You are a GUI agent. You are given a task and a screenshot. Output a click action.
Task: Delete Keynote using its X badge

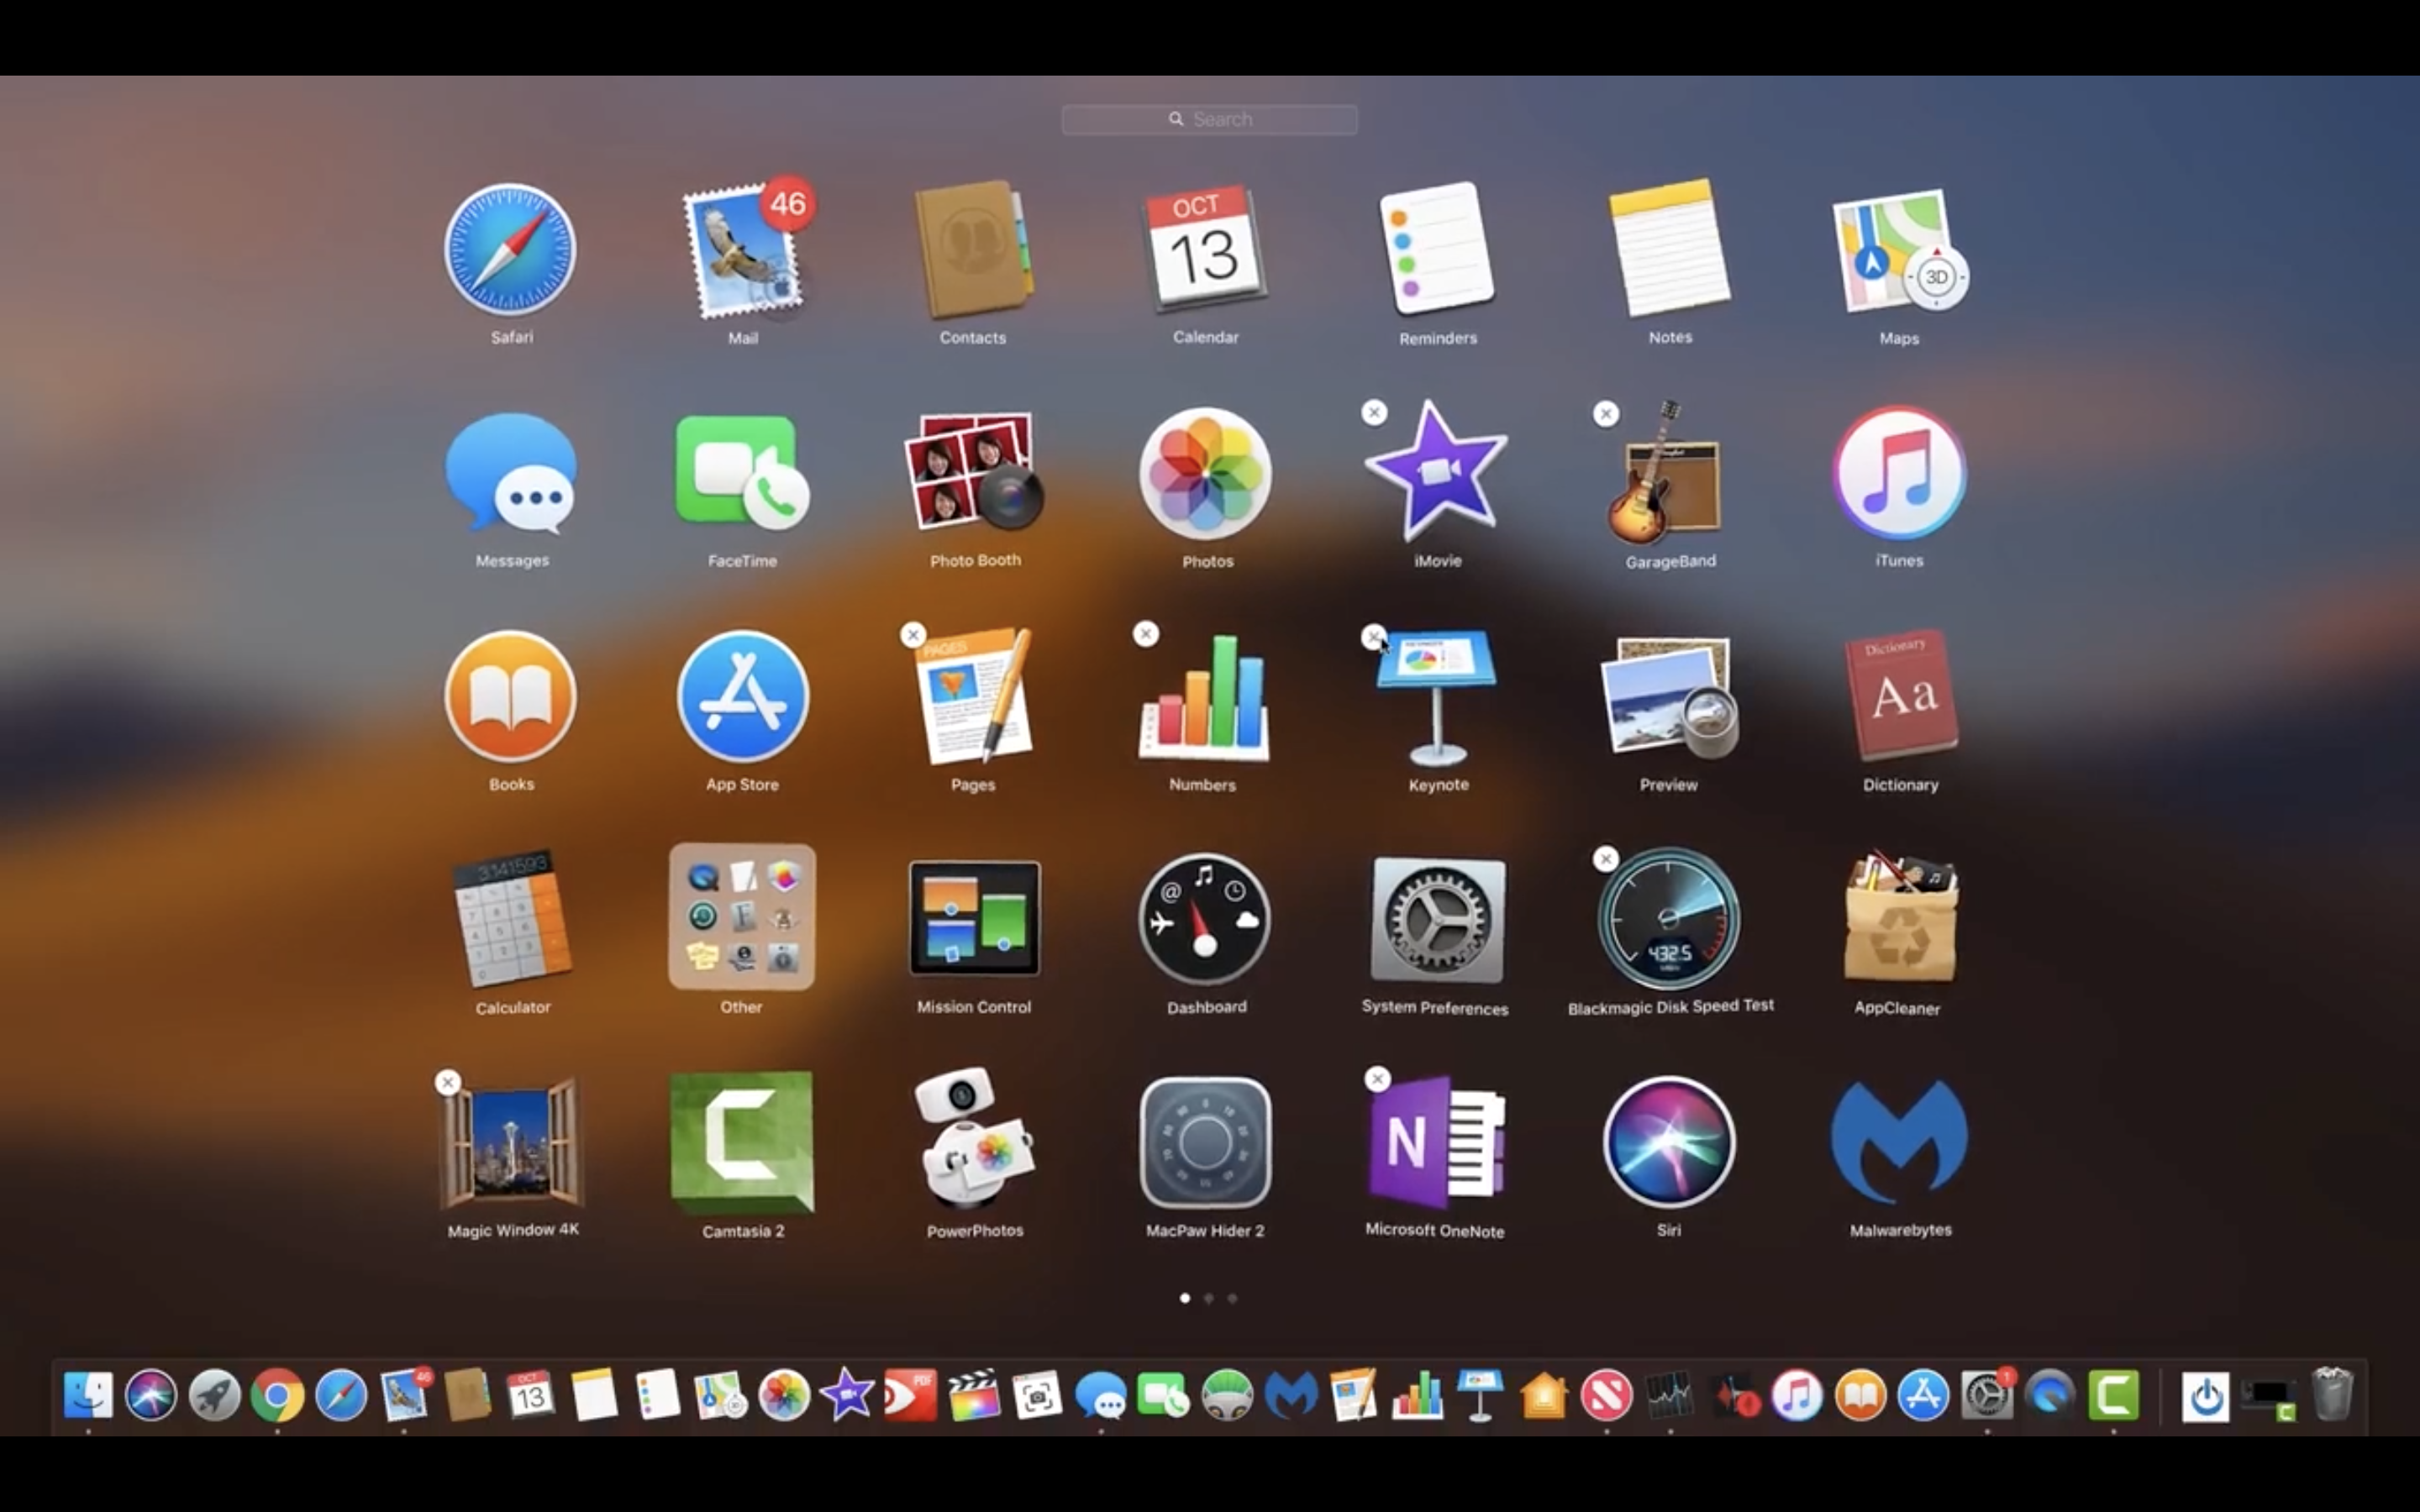coord(1373,636)
